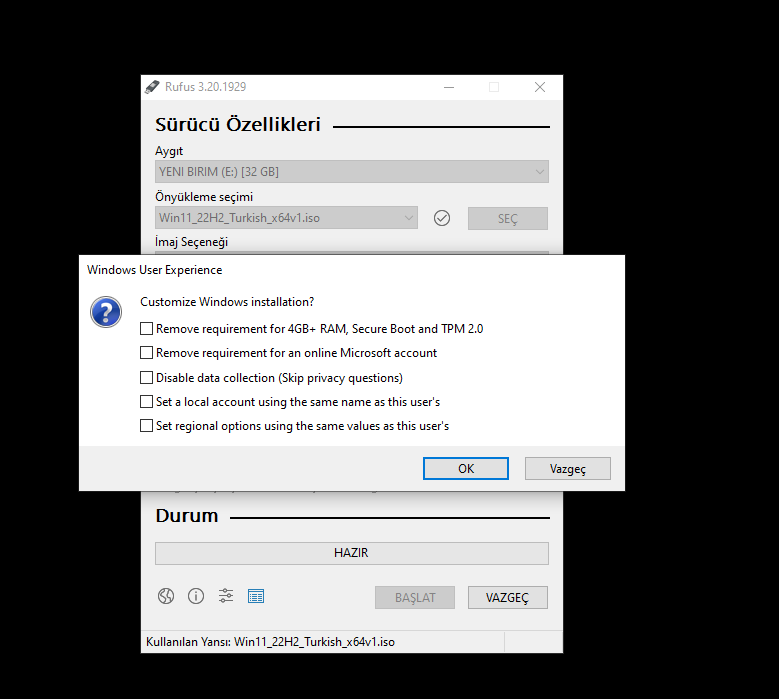Open Rufus language globe icon
Viewport: 779px width, 699px height.
(166, 596)
